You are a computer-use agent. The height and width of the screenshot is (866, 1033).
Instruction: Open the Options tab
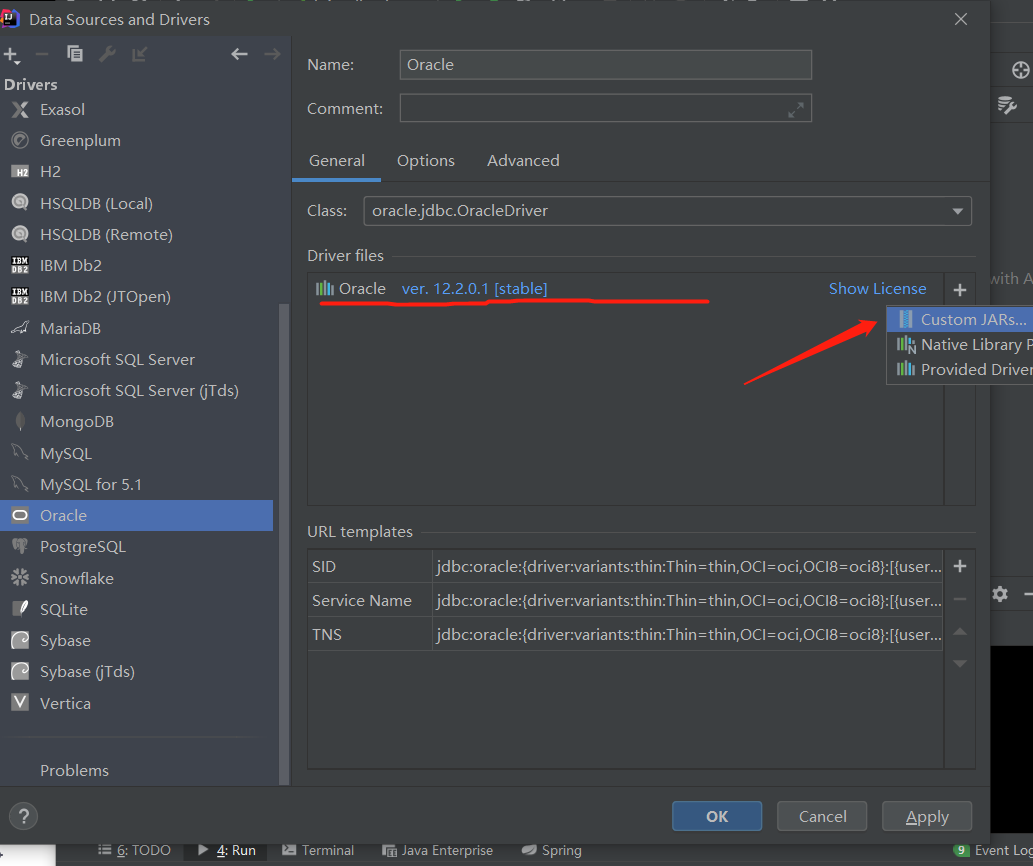pyautogui.click(x=425, y=160)
